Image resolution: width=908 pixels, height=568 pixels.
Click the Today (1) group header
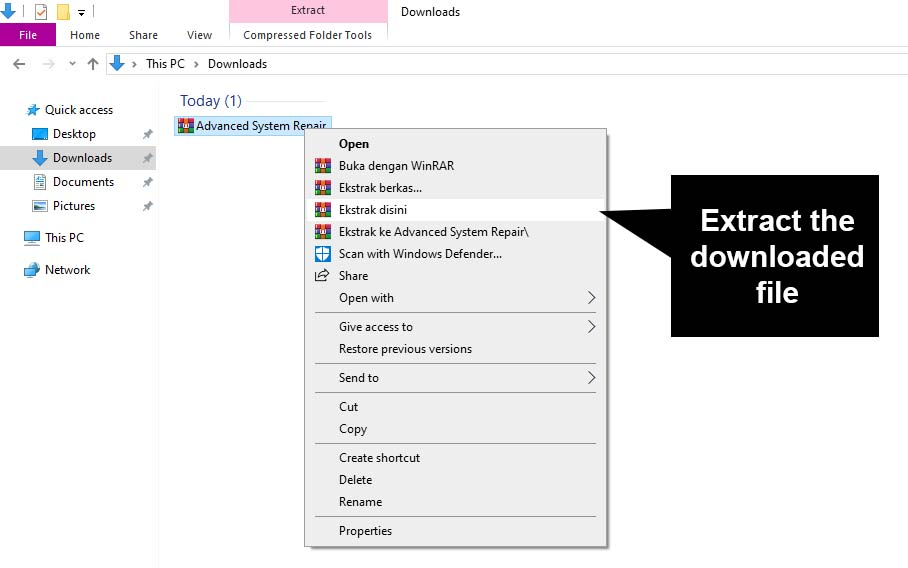pos(211,101)
